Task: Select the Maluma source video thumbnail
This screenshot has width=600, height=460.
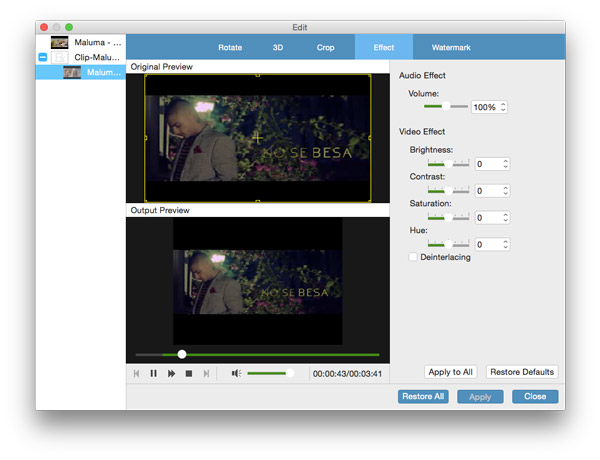Action: coord(60,42)
